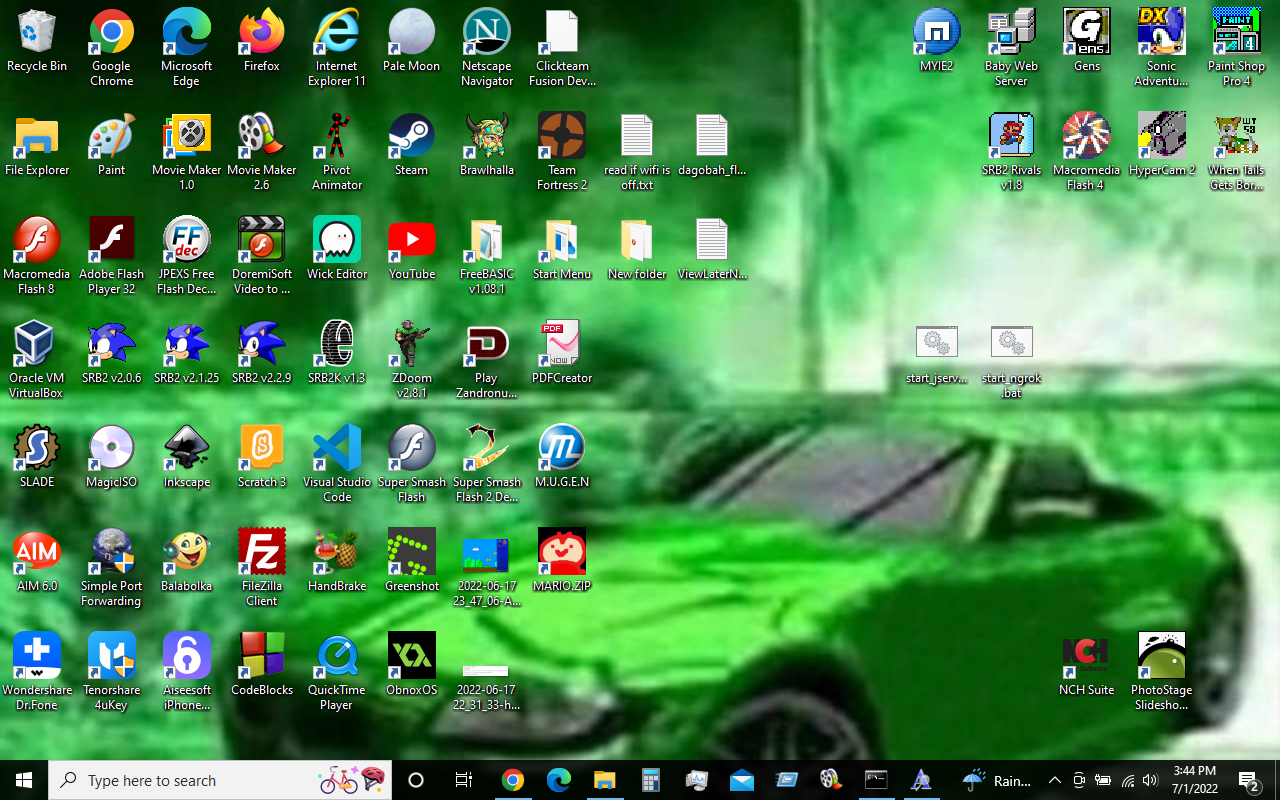Open CodeBlocks shortcut
The width and height of the screenshot is (1280, 800).
(262, 664)
